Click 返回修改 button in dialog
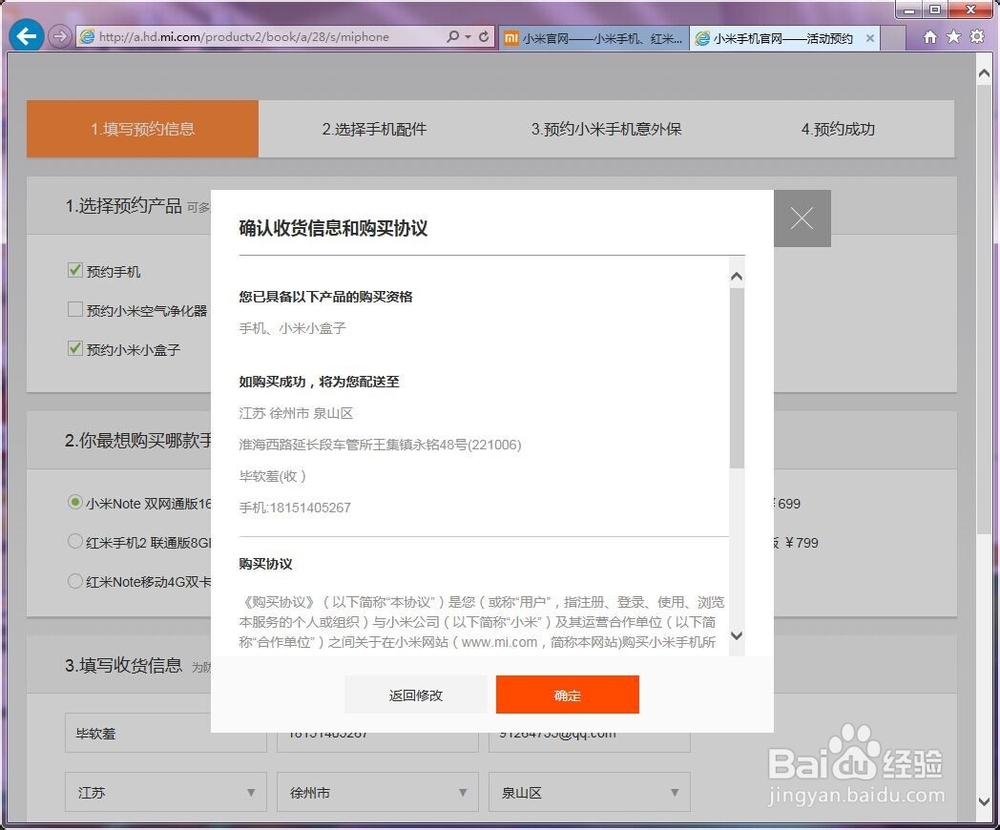 coord(416,695)
